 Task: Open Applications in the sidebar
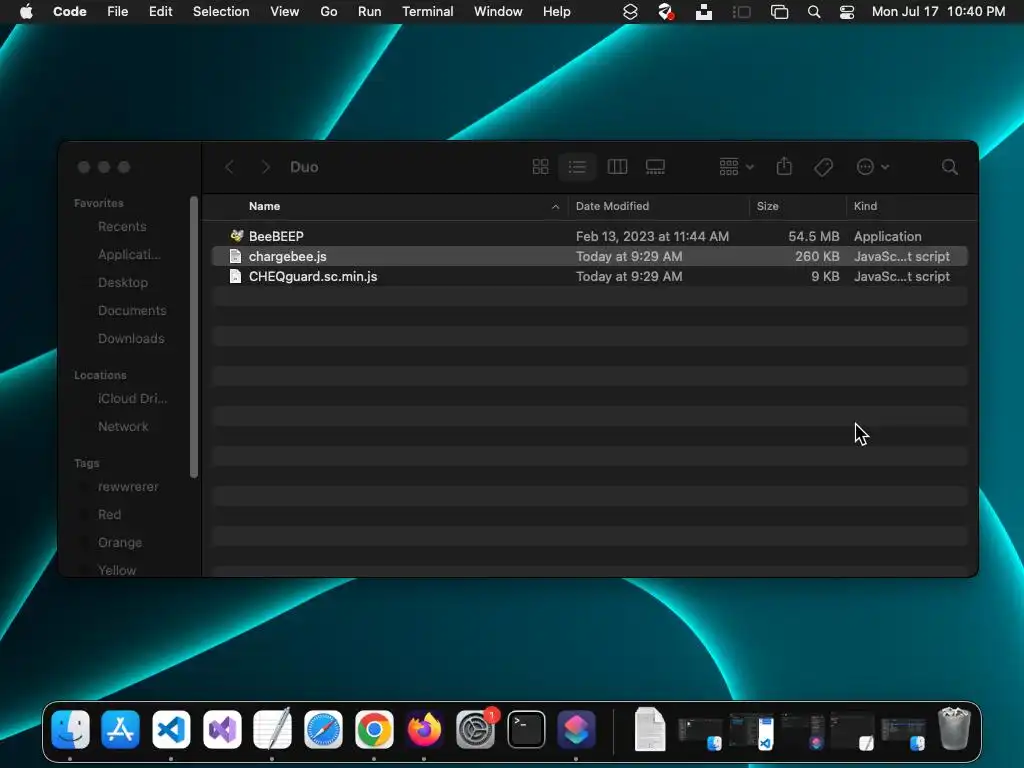129,255
